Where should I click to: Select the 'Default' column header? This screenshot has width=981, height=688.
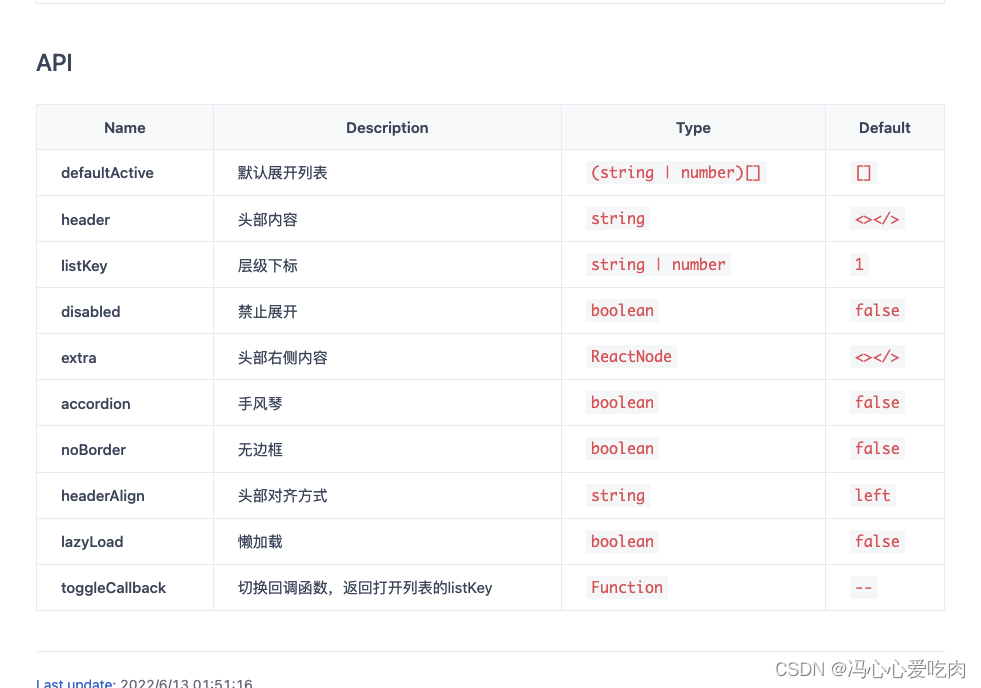click(x=885, y=128)
